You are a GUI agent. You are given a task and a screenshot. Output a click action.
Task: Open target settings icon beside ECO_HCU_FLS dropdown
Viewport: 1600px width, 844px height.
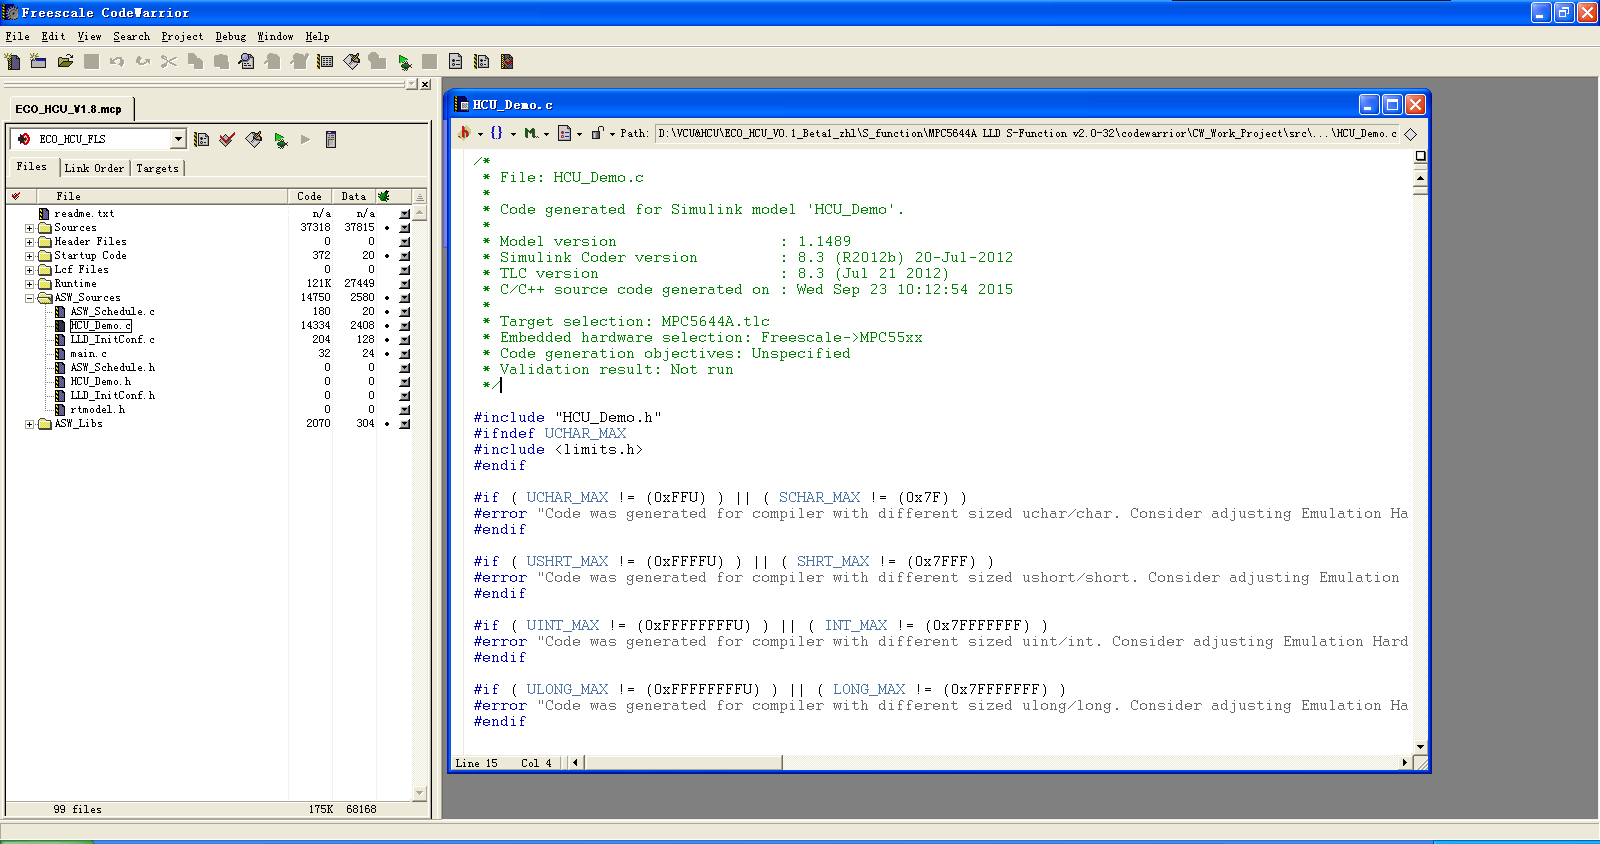click(x=201, y=139)
